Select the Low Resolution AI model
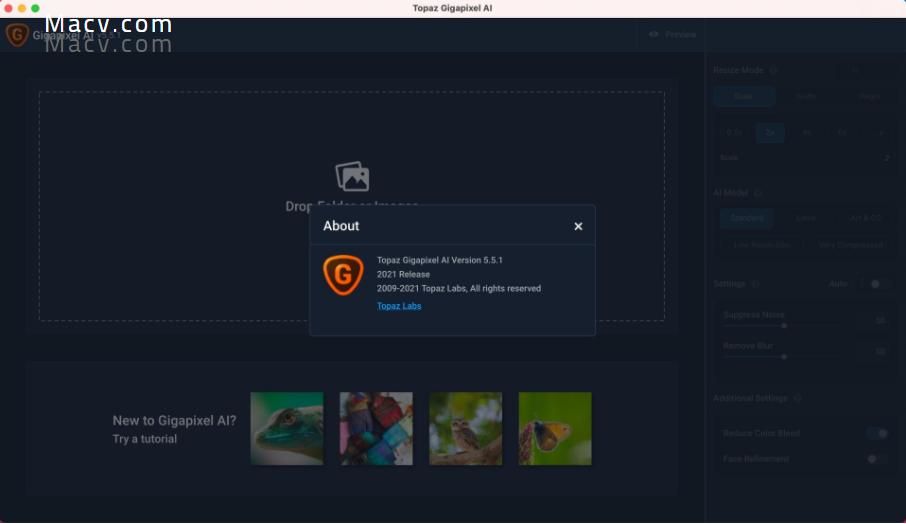Image resolution: width=906 pixels, height=524 pixels. coord(760,246)
